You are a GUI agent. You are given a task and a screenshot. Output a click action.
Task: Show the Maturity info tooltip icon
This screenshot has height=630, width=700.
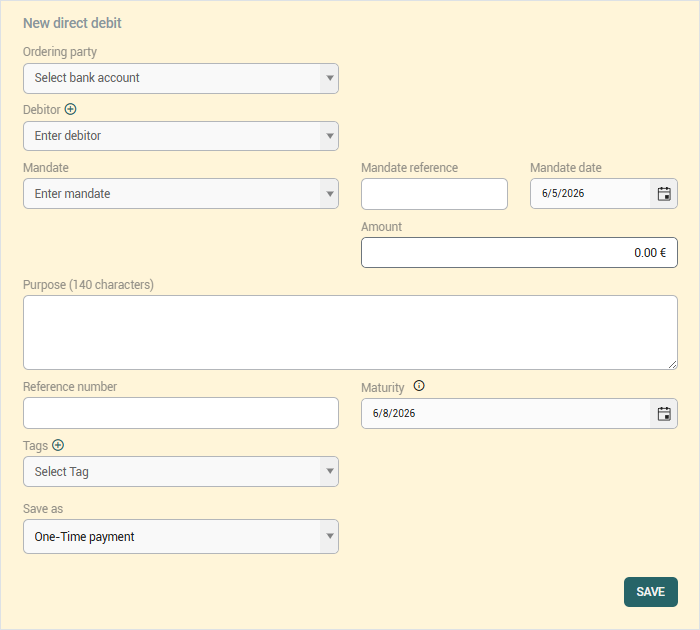coord(419,386)
